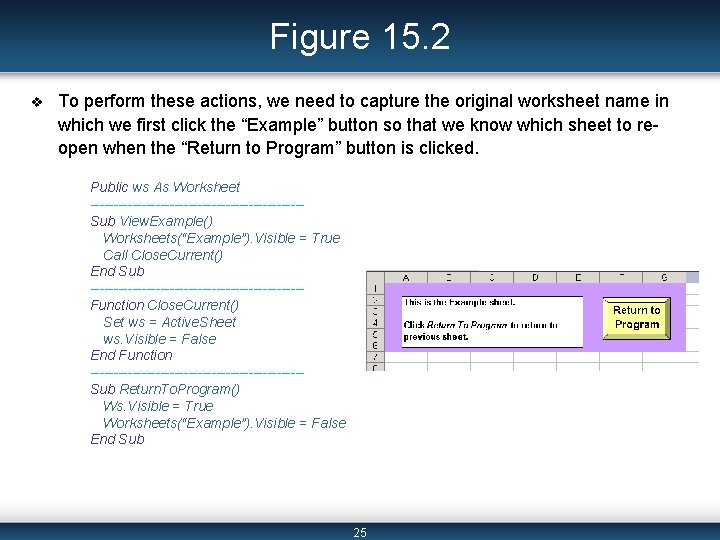The image size is (720, 540).
Task: Select column A header in the spreadsheet
Action: [406, 277]
